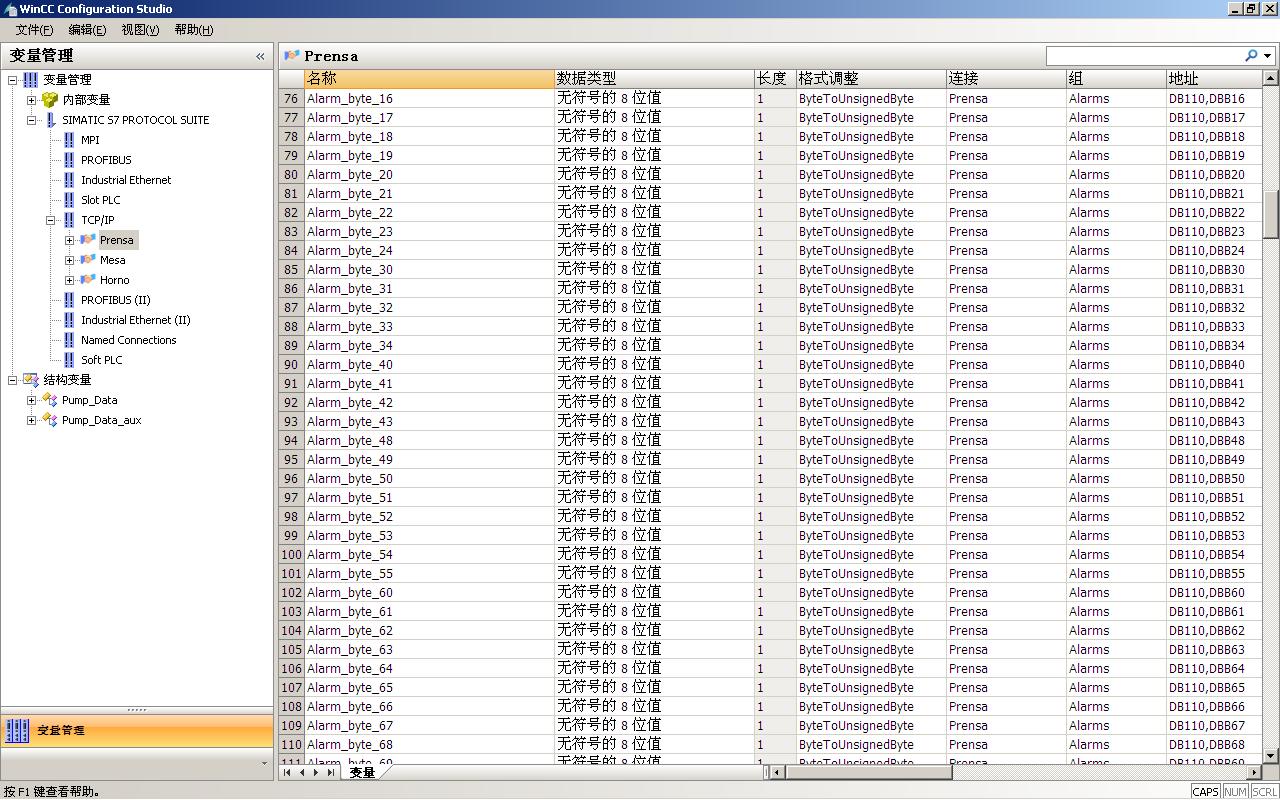Viewport: 1280px width, 800px height.
Task: Go to the previous sheet tab arrow
Action: 302,772
